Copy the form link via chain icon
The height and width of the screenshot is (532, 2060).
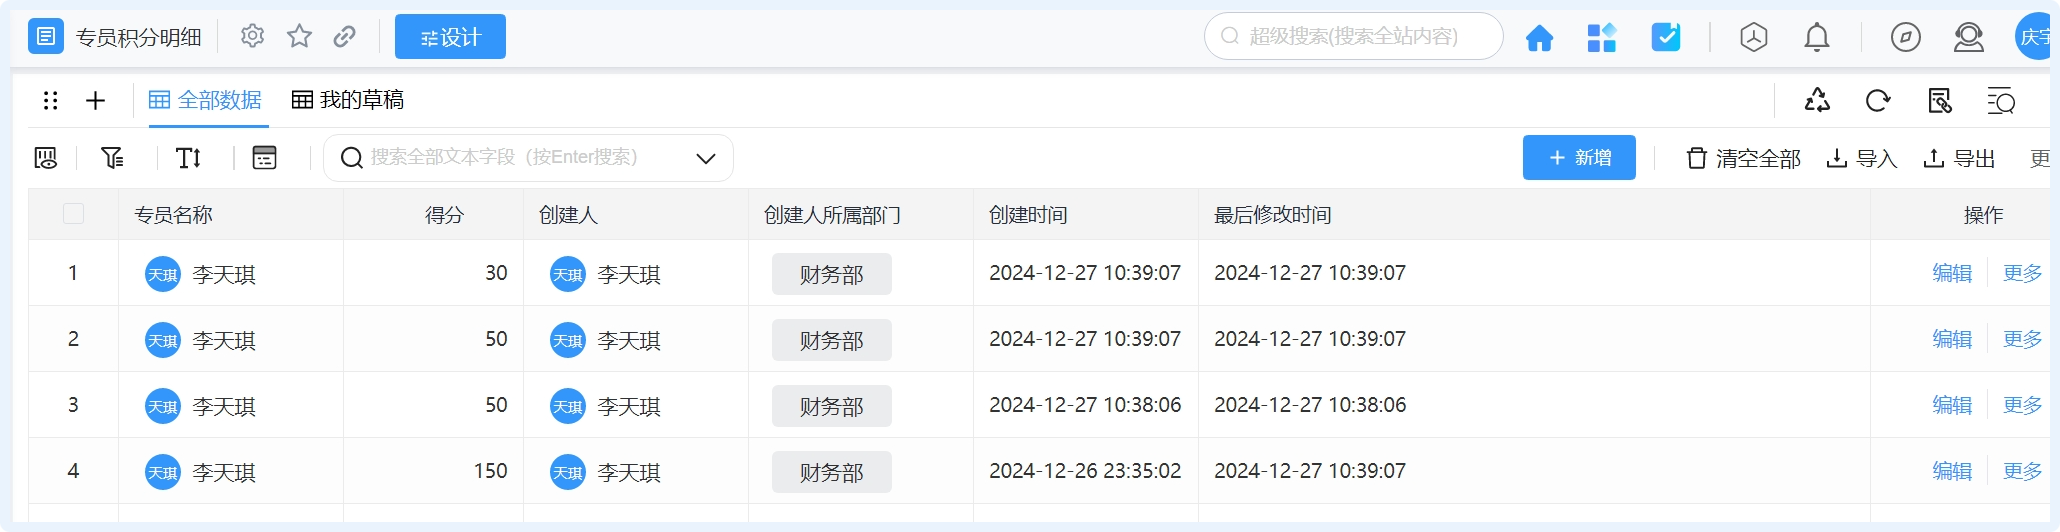click(x=345, y=37)
